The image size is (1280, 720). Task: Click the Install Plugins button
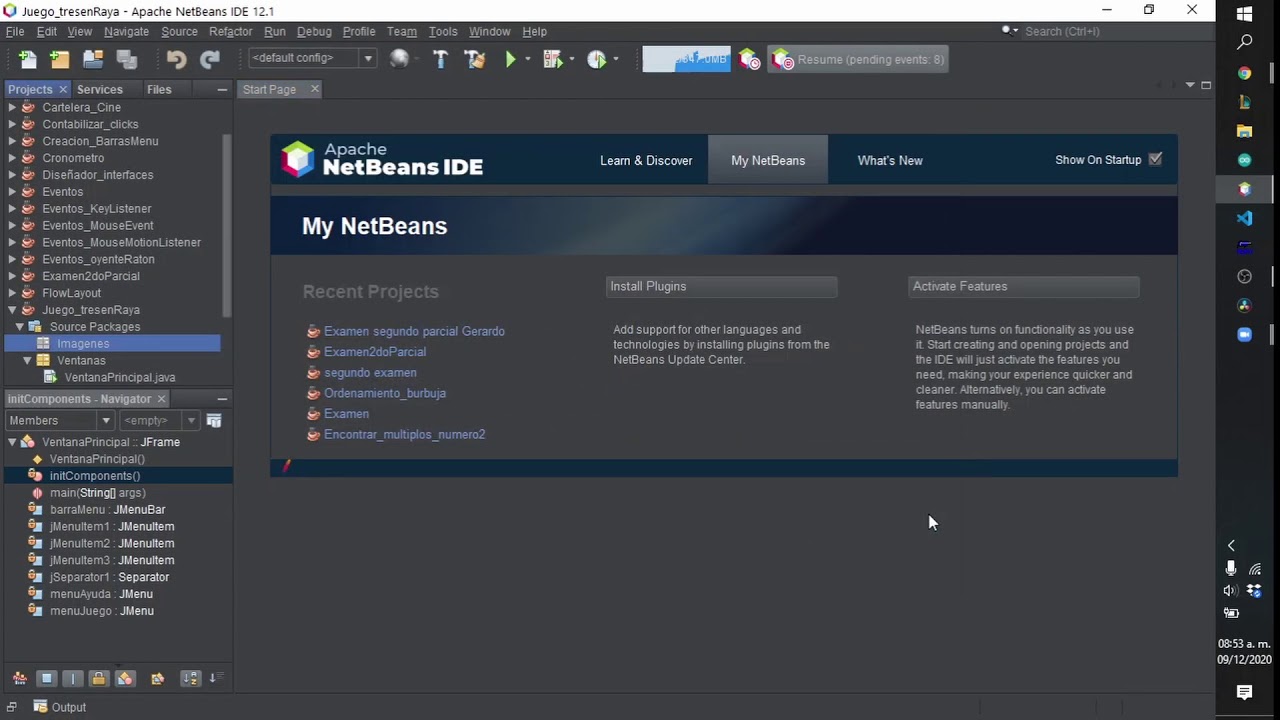point(721,286)
